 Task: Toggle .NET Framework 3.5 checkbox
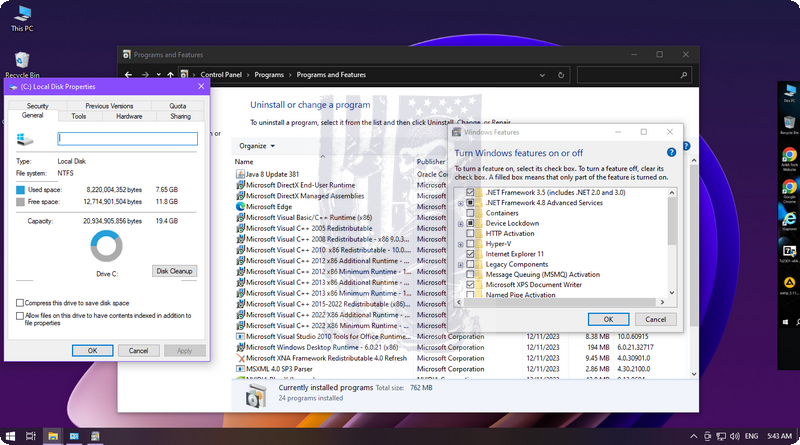pyautogui.click(x=470, y=192)
